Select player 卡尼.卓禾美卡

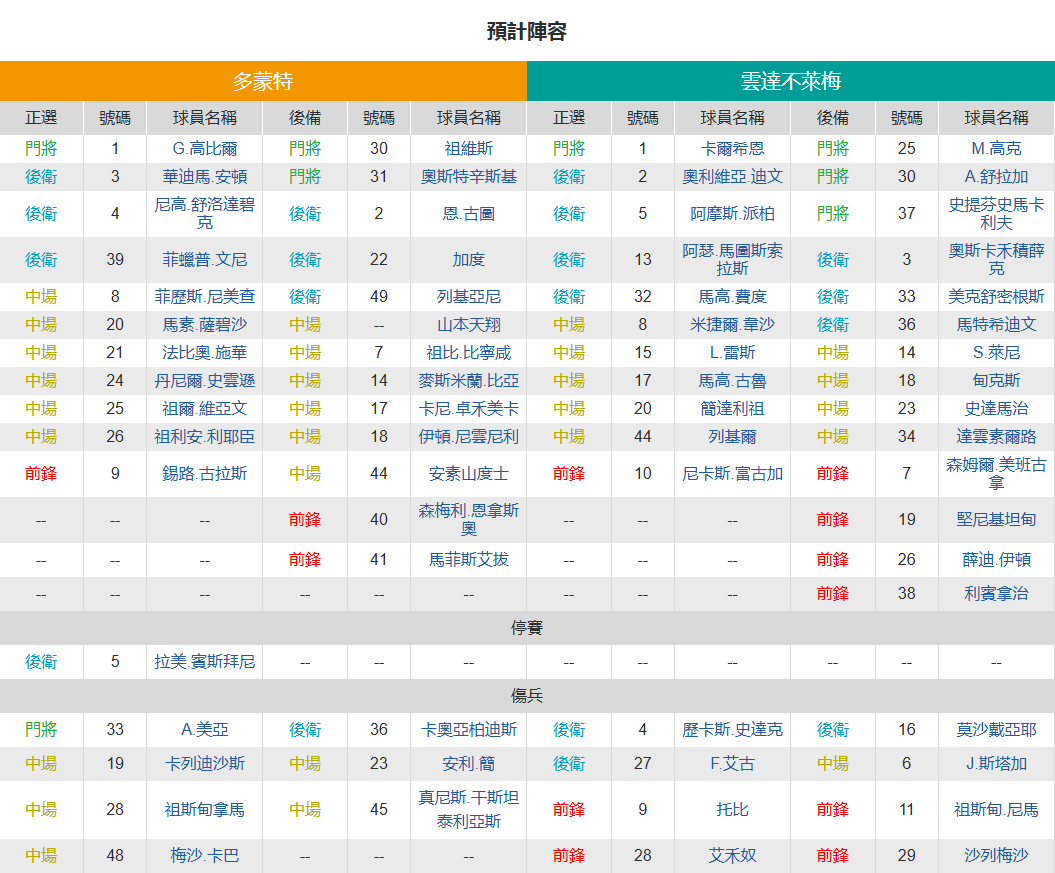[468, 408]
